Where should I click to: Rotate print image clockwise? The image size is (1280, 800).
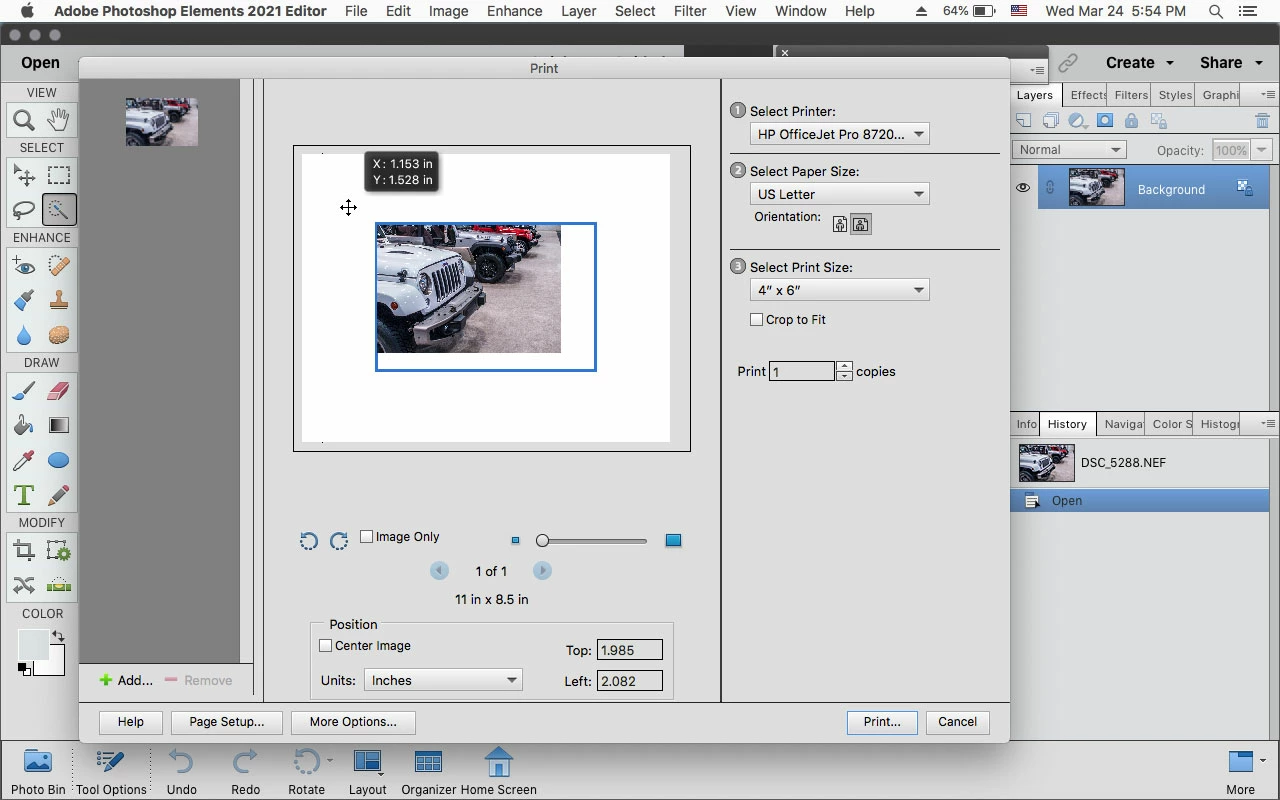tap(339, 541)
